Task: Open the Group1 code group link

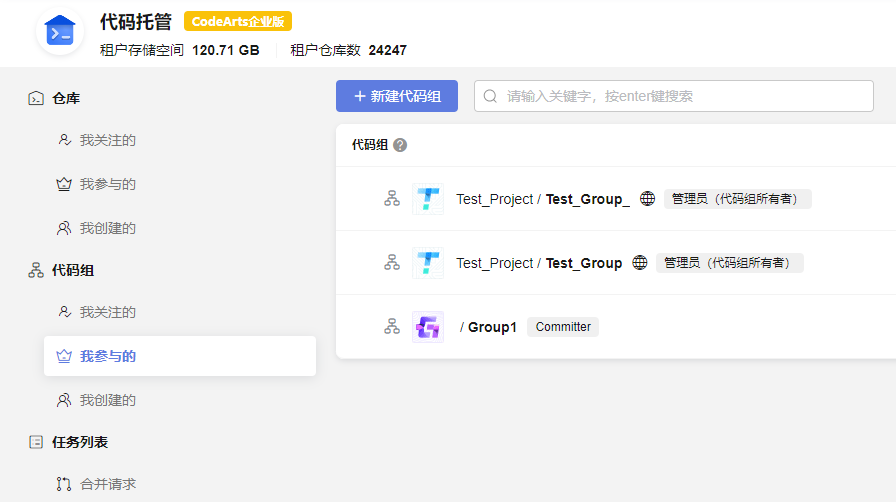Action: pos(492,327)
